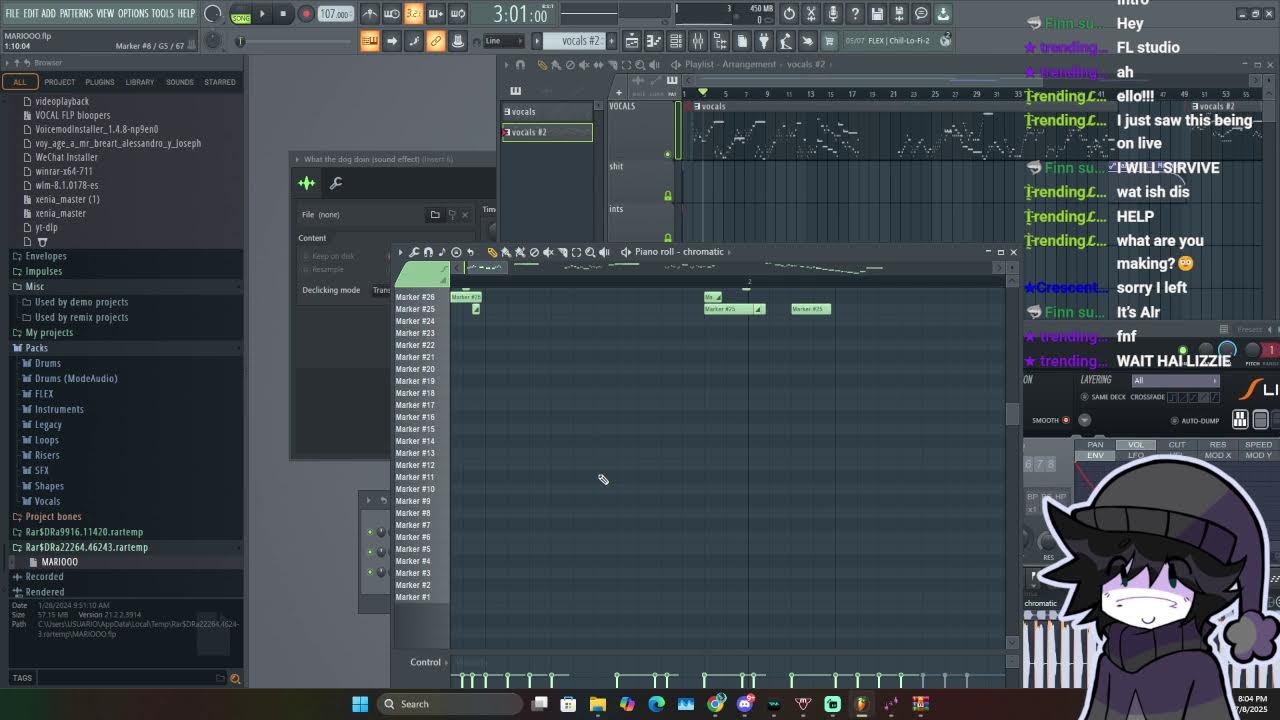Arm the Record button

pyautogui.click(x=306, y=14)
